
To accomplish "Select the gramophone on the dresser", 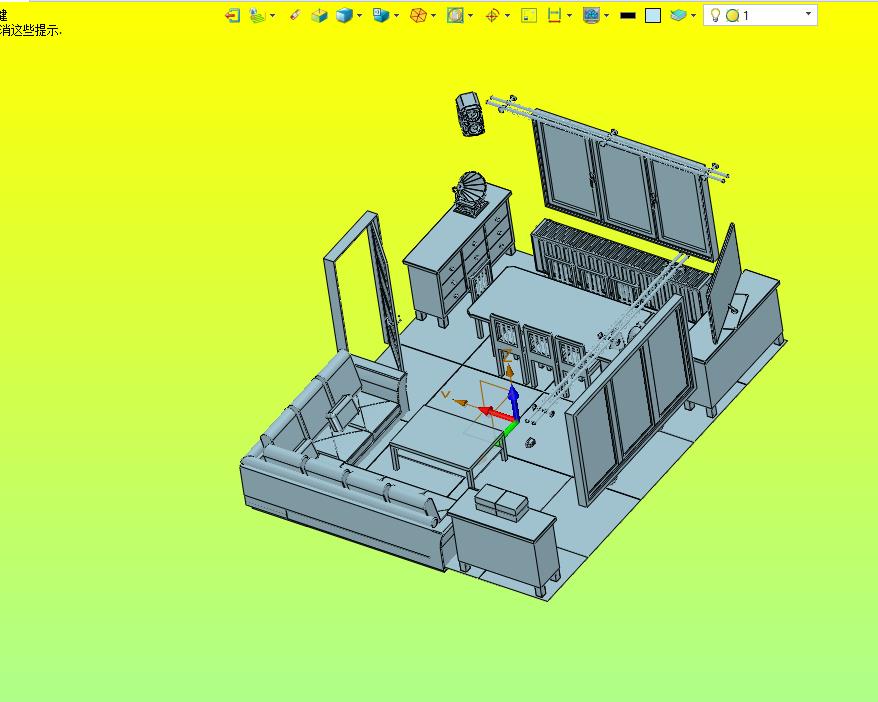I will [x=470, y=193].
